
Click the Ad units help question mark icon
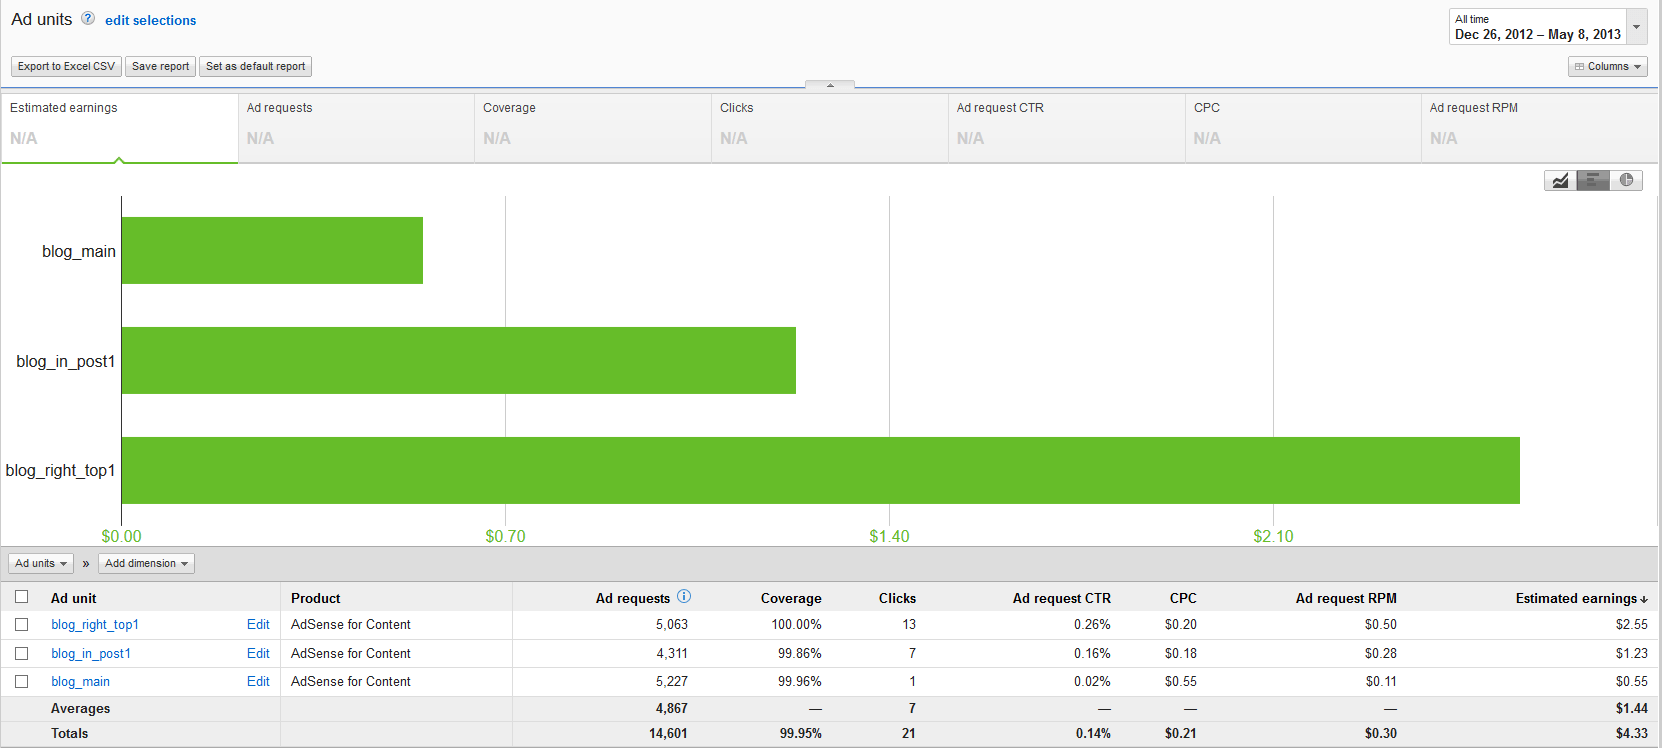[88, 18]
